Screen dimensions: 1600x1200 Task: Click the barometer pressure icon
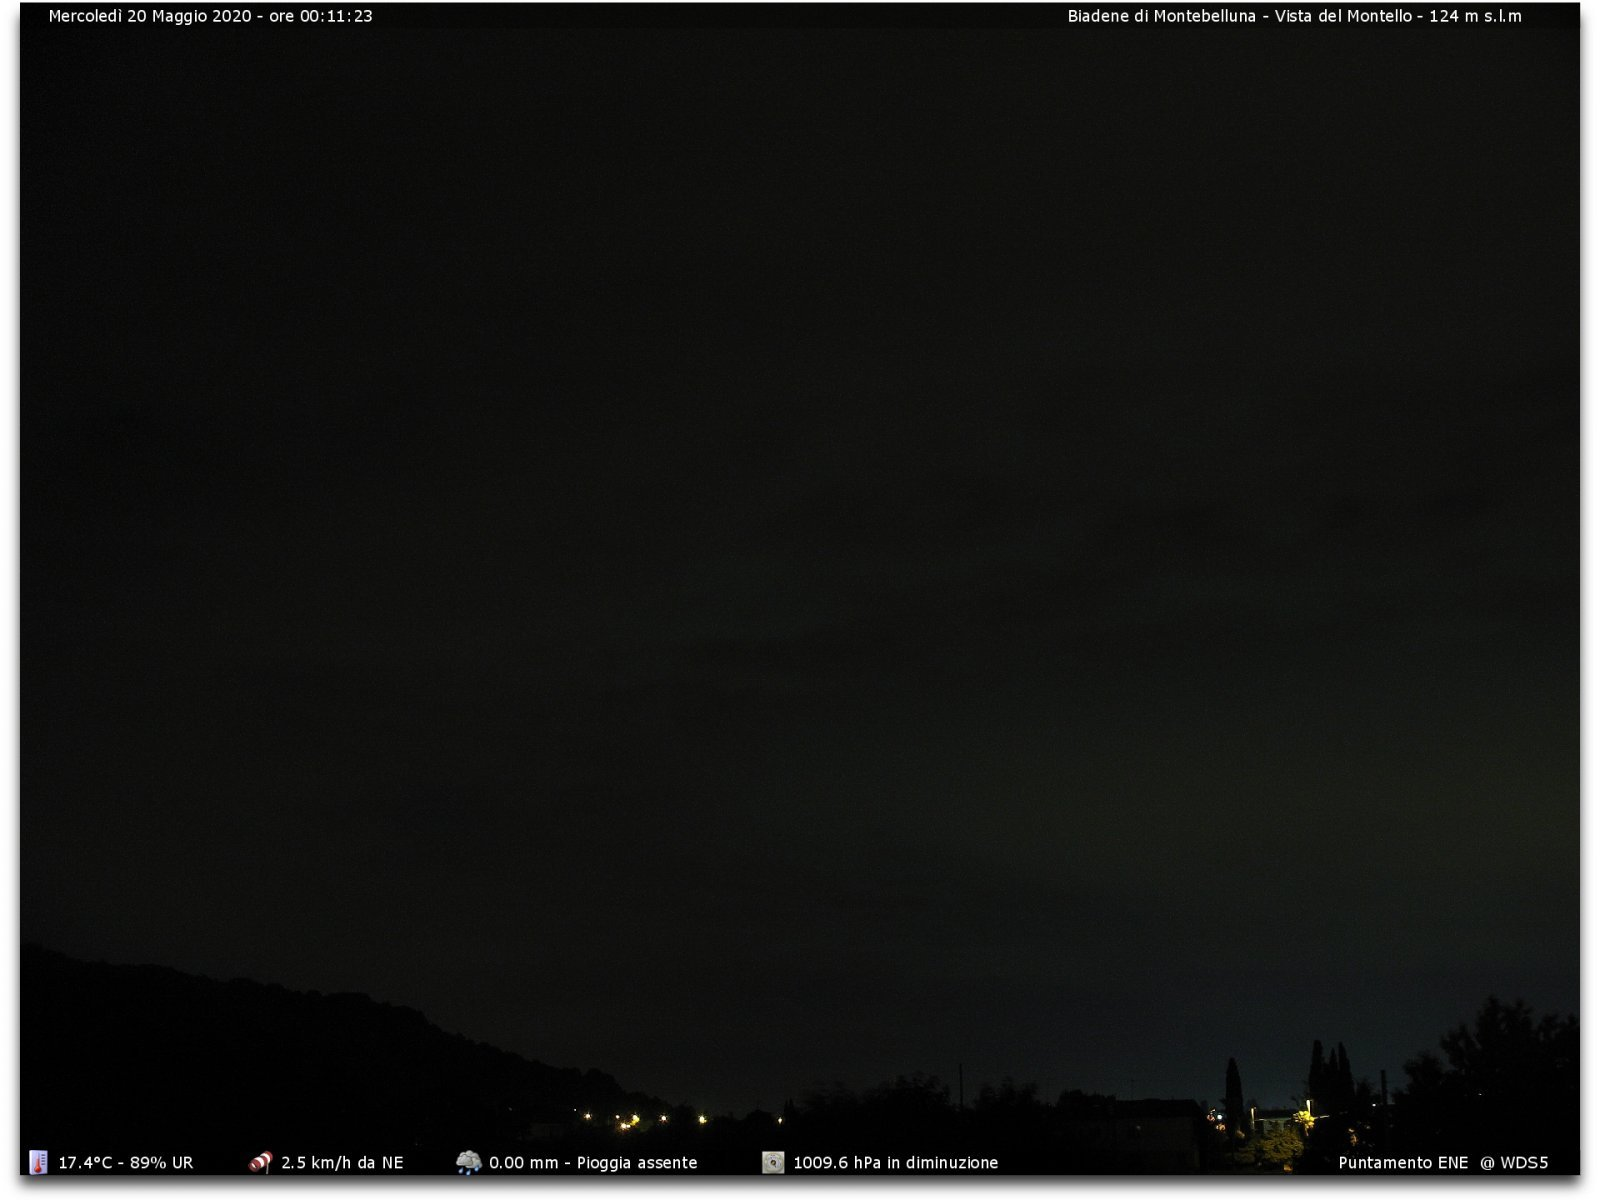point(773,1162)
